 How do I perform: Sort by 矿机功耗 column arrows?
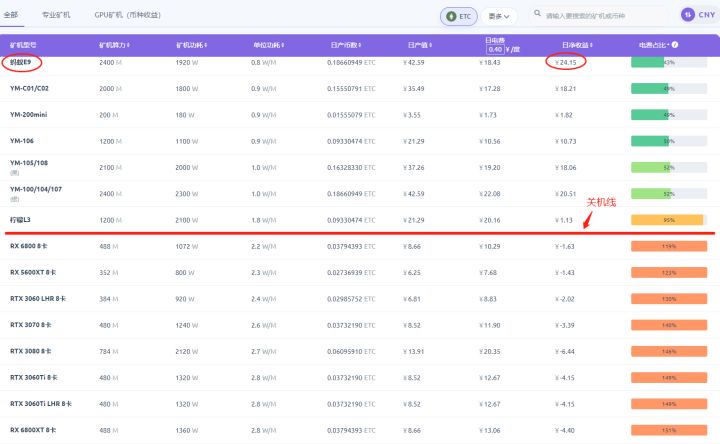pyautogui.click(x=205, y=46)
